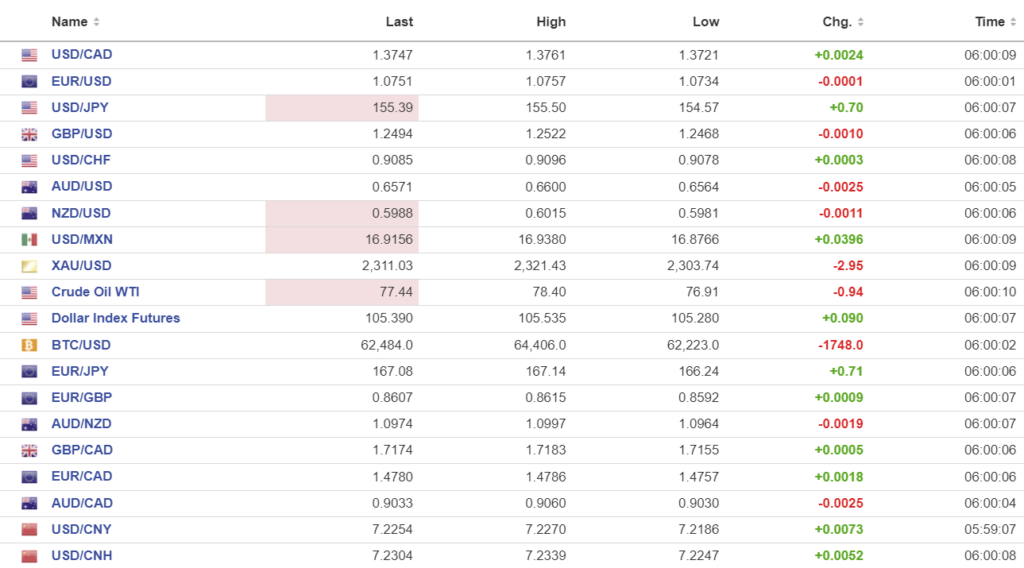Click the China flag icon beside USD/CNY

(x=29, y=530)
